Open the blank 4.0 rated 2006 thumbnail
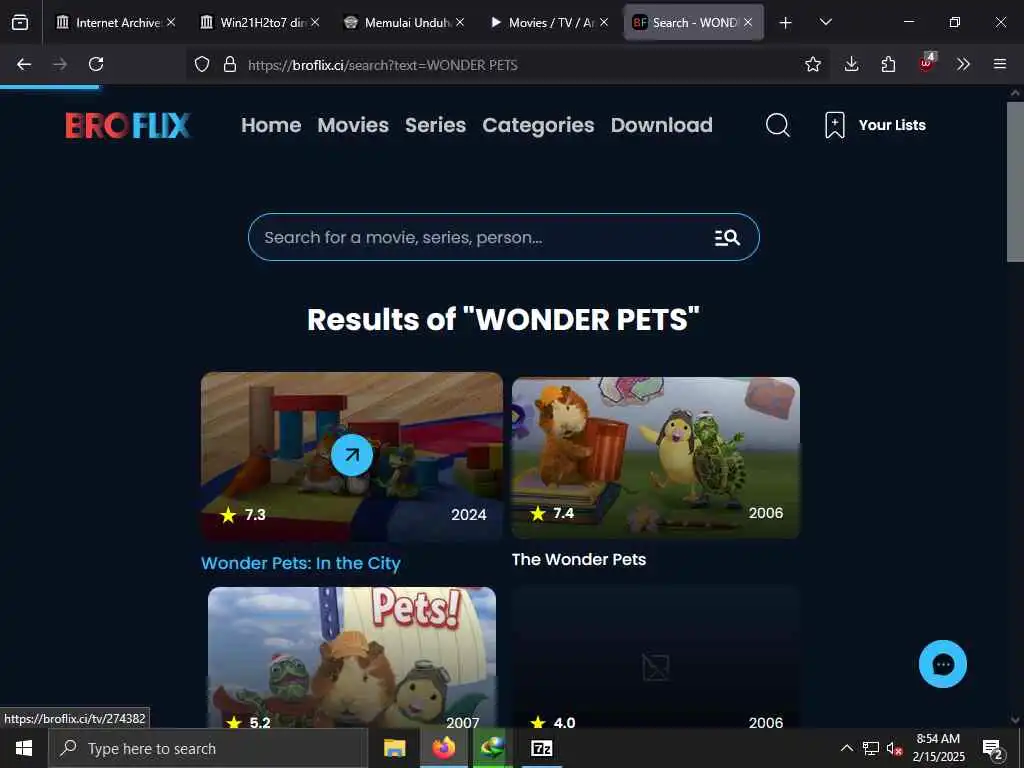 pyautogui.click(x=656, y=657)
